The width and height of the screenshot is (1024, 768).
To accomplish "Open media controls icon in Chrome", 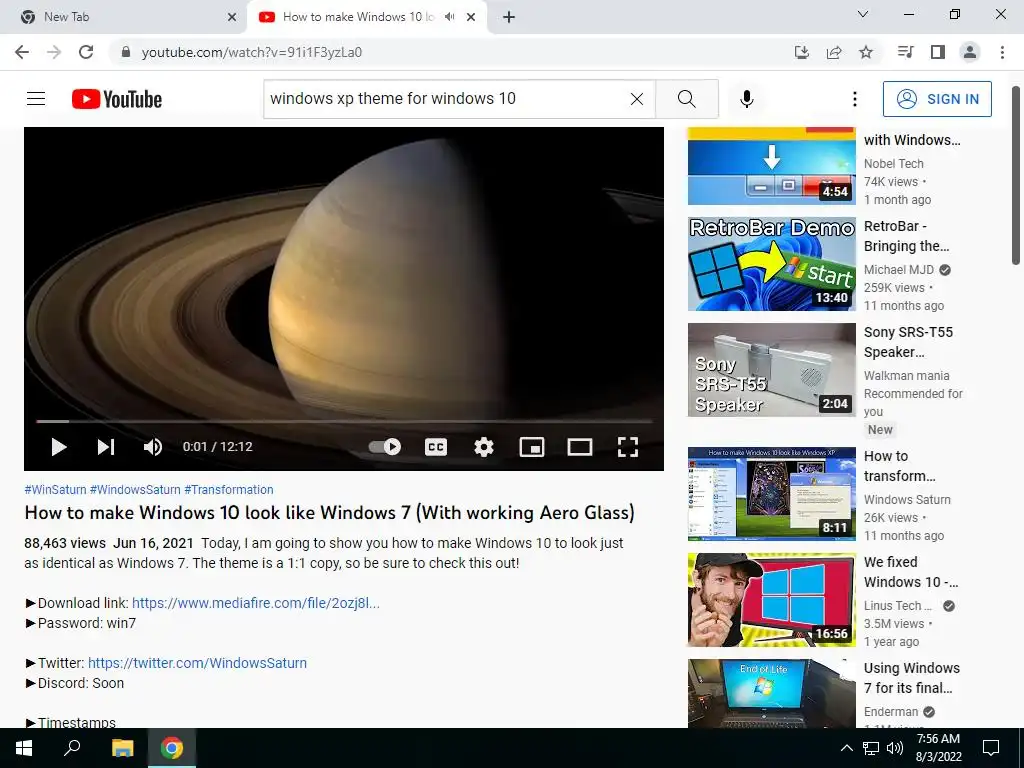I will click(x=905, y=52).
